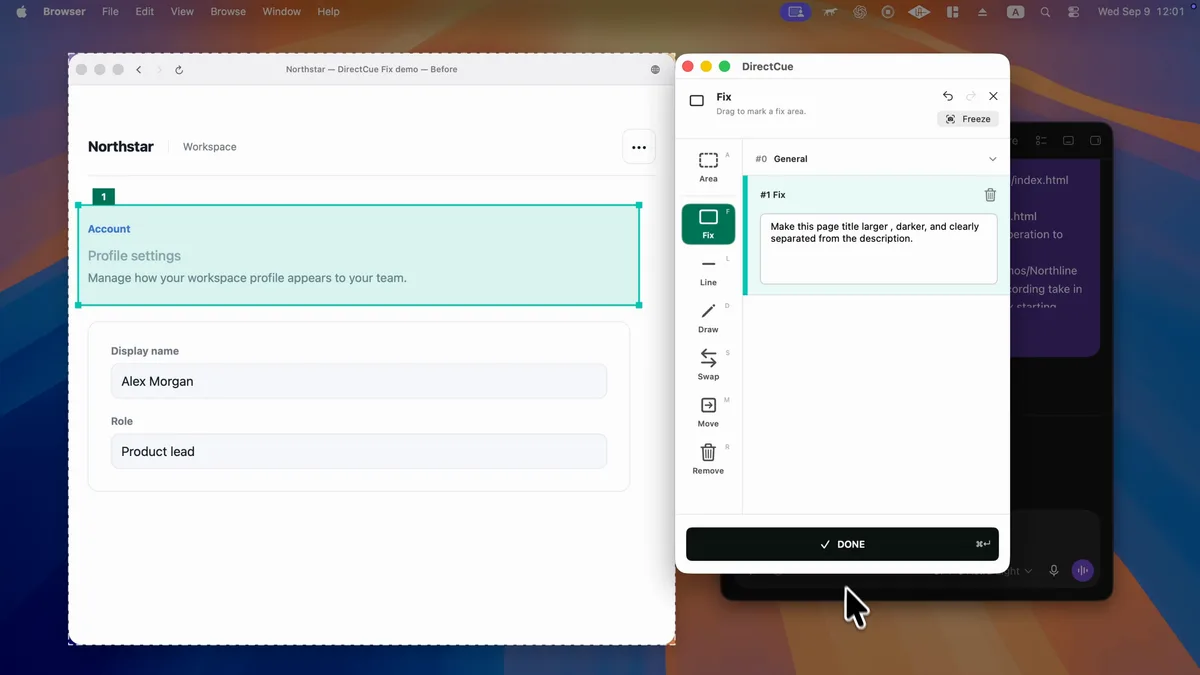Open Spotlight search in the menu bar
The height and width of the screenshot is (675, 1200).
point(1045,12)
